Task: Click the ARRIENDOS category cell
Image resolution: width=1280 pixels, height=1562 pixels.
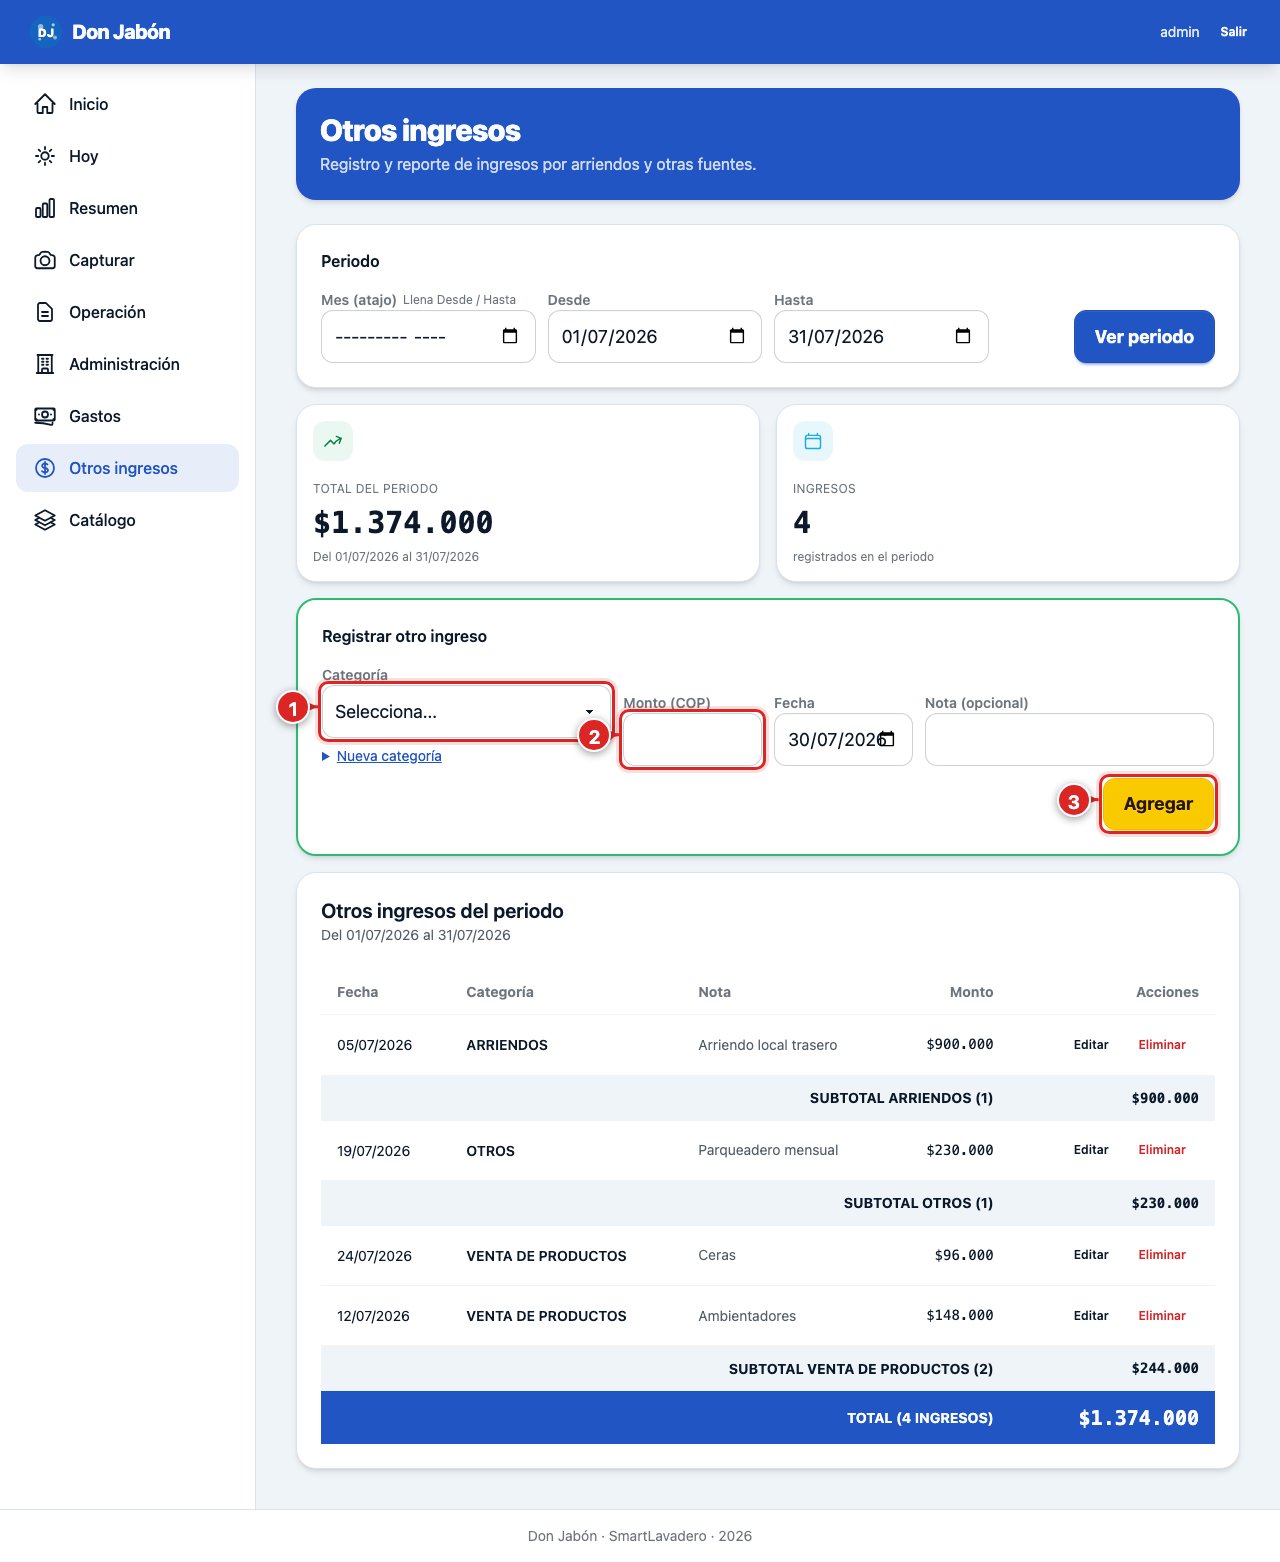Action: pos(507,1045)
